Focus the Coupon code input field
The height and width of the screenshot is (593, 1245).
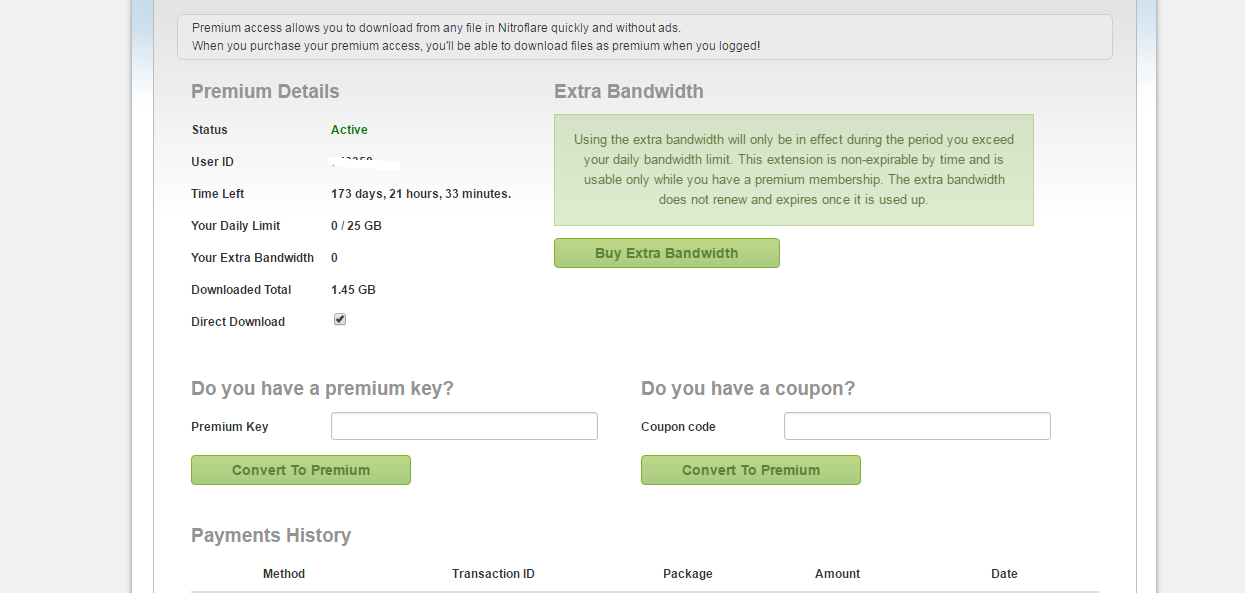pyautogui.click(x=917, y=426)
